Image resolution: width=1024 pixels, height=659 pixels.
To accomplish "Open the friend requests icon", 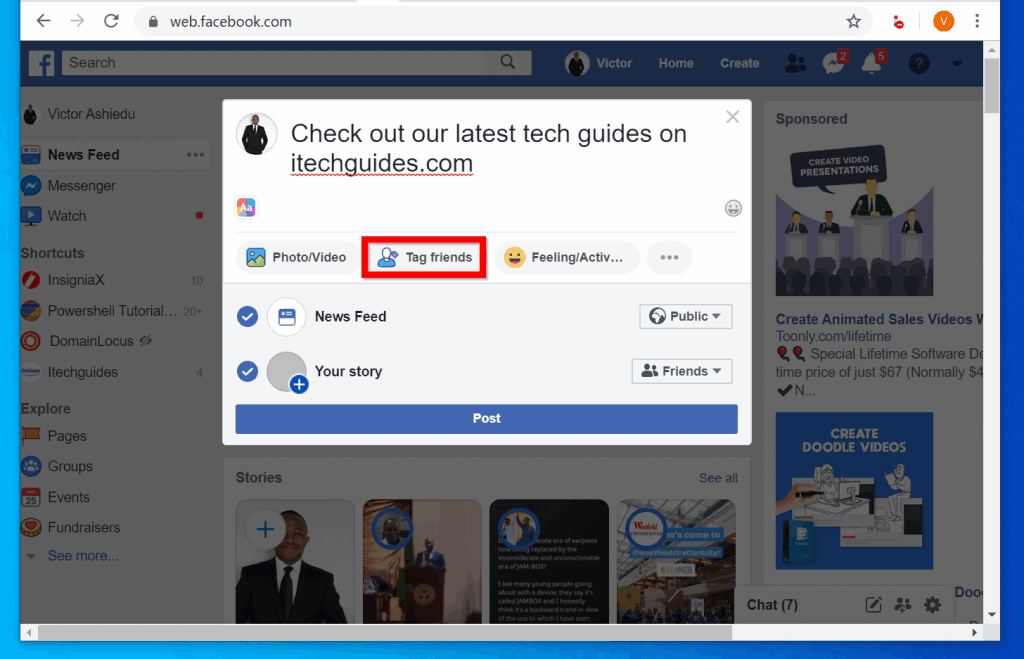I will pyautogui.click(x=795, y=63).
